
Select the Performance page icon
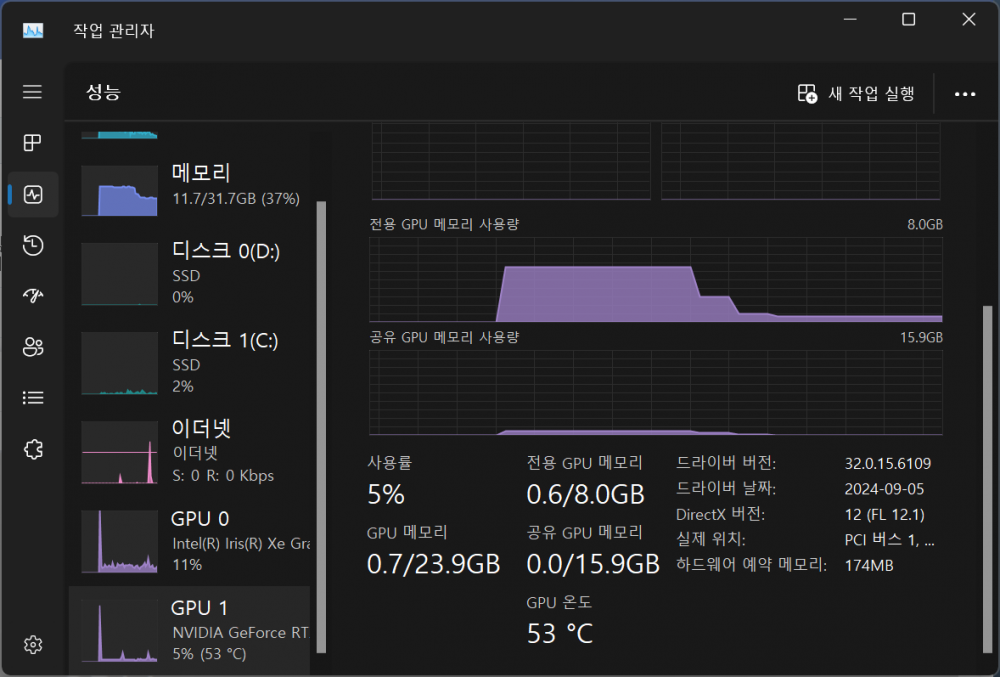pyautogui.click(x=33, y=195)
